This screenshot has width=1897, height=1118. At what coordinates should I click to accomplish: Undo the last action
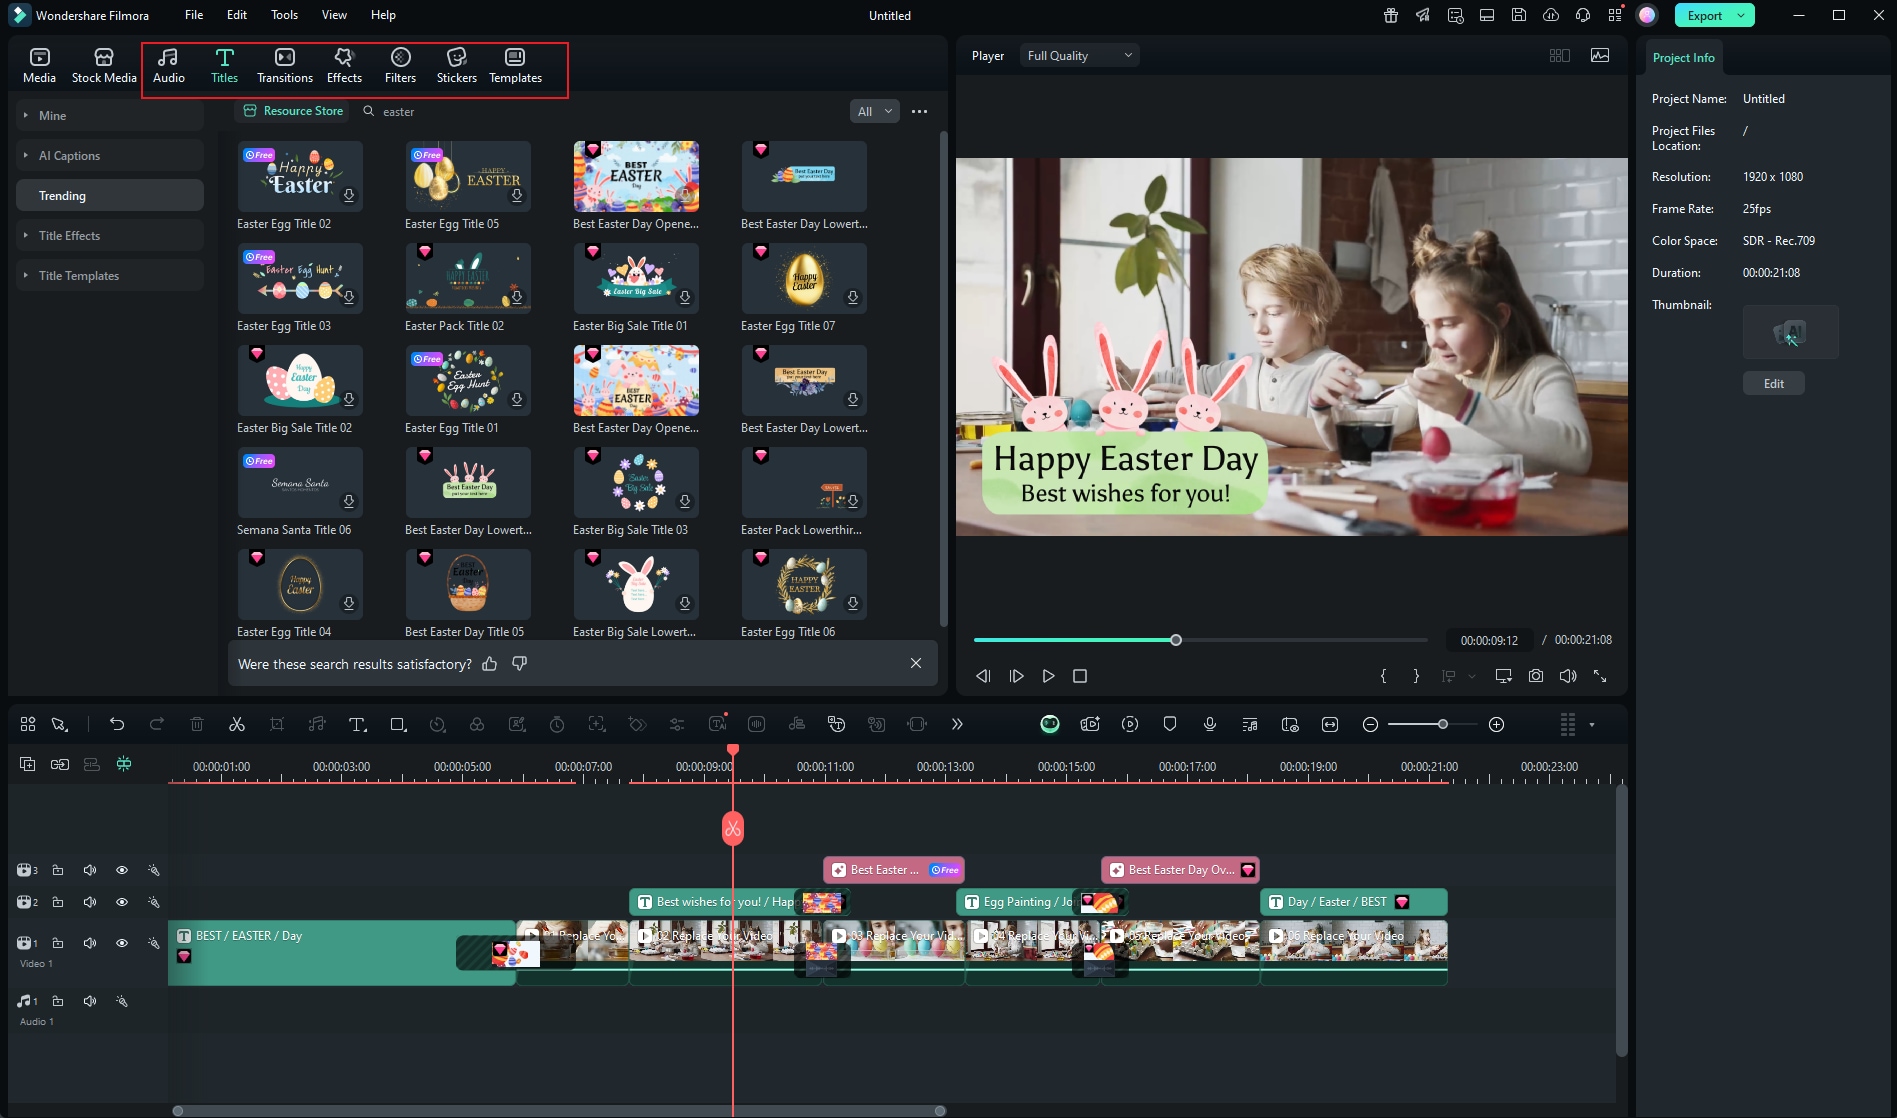point(117,724)
